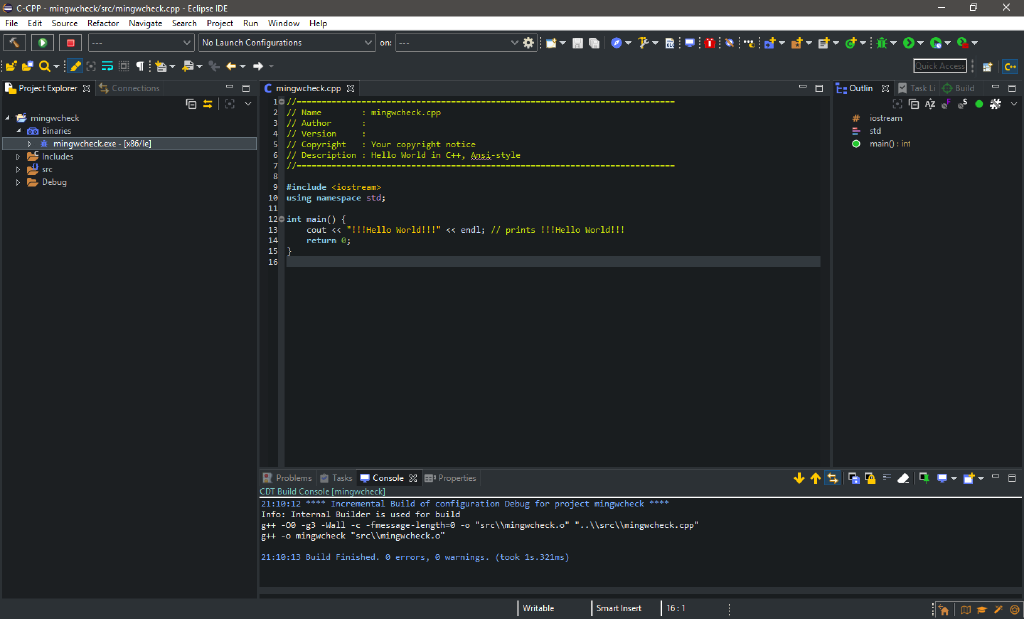Viewport: 1024px width, 619px height.
Task: Click the red Stop launch button
Action: (70, 43)
